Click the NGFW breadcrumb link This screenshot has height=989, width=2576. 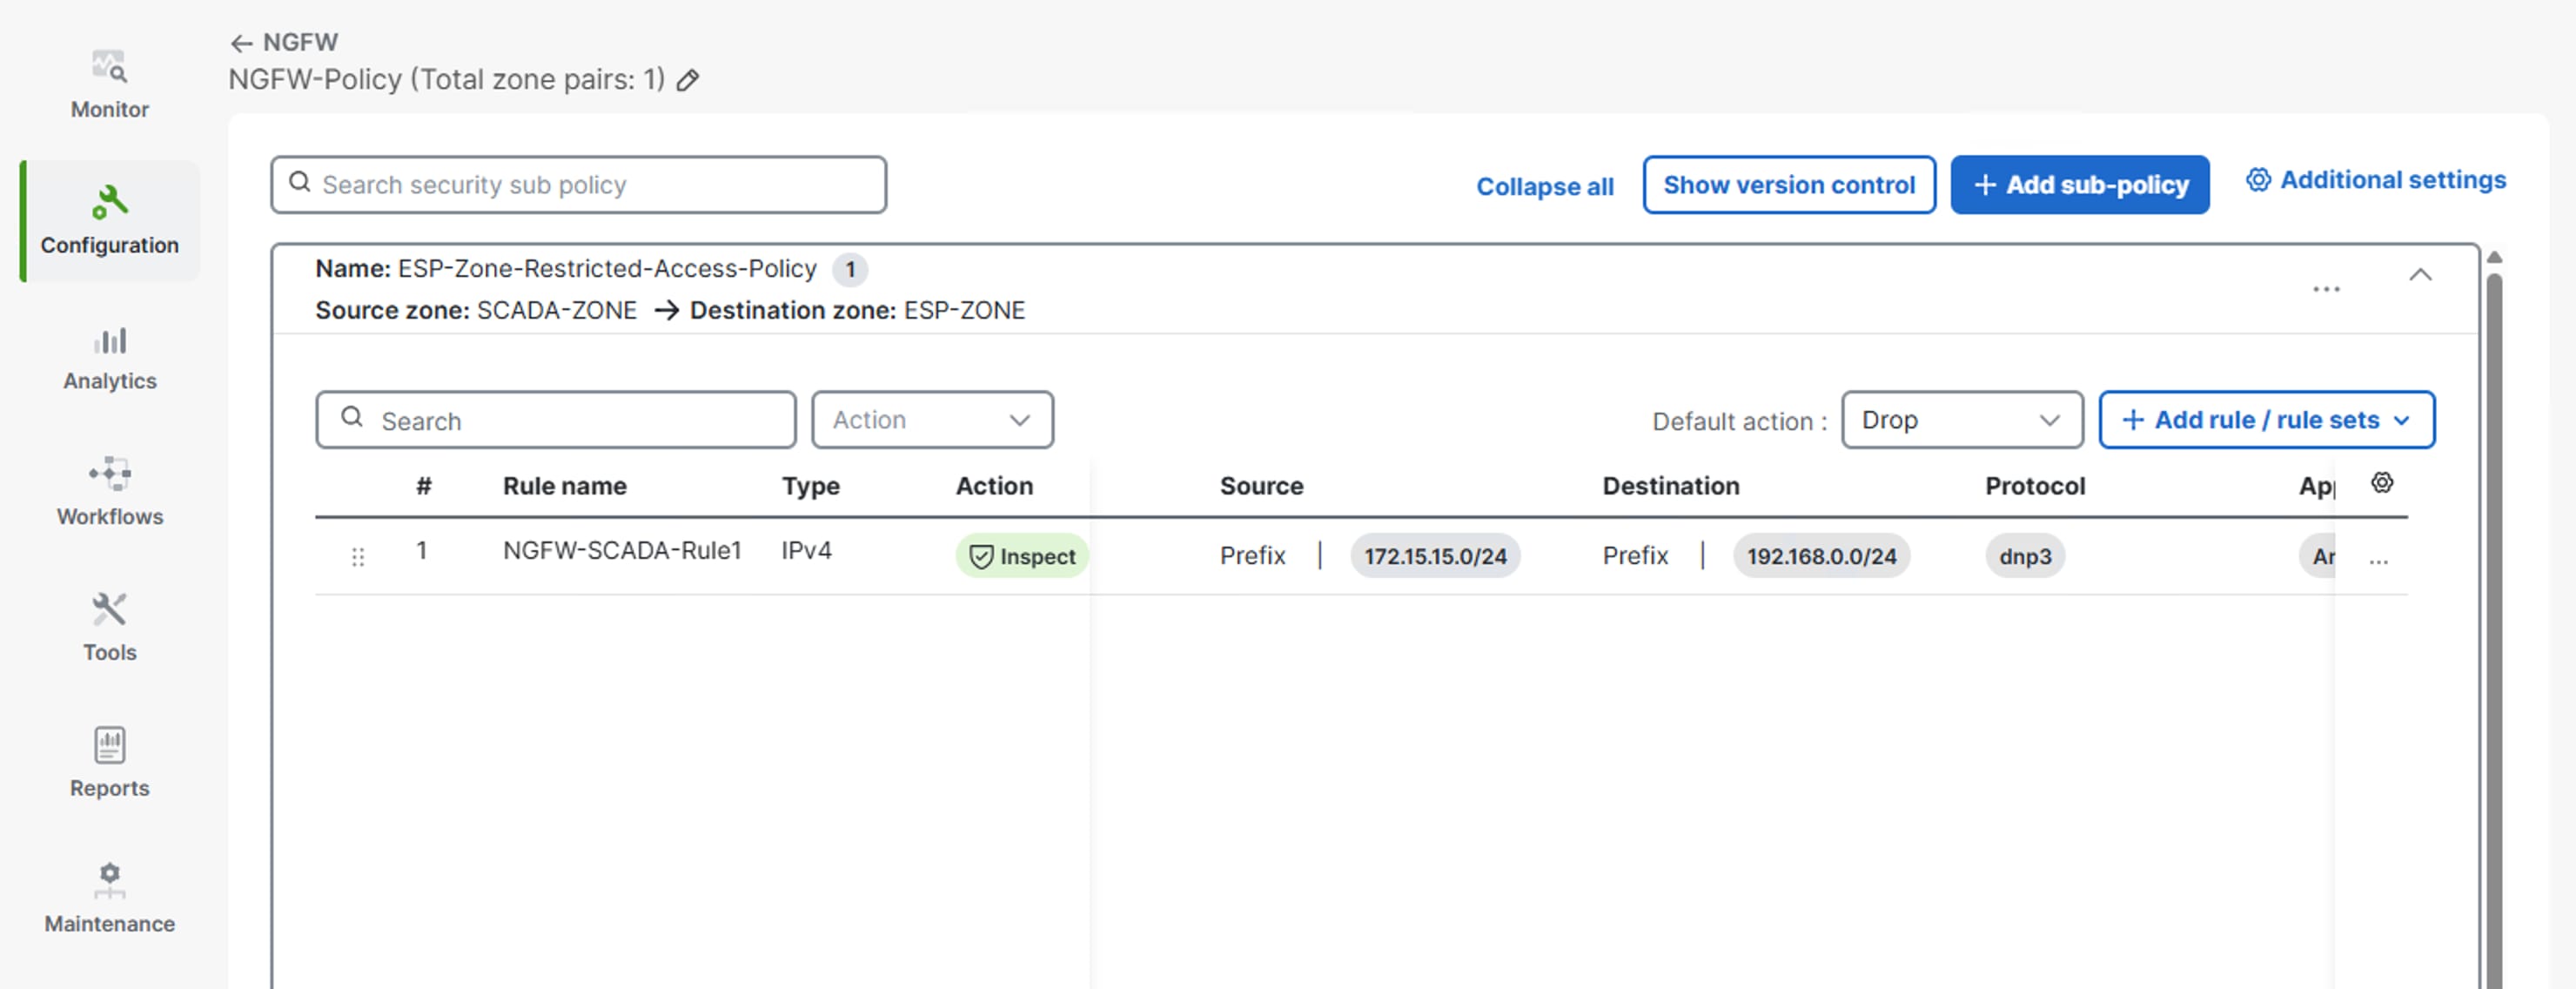click(300, 42)
